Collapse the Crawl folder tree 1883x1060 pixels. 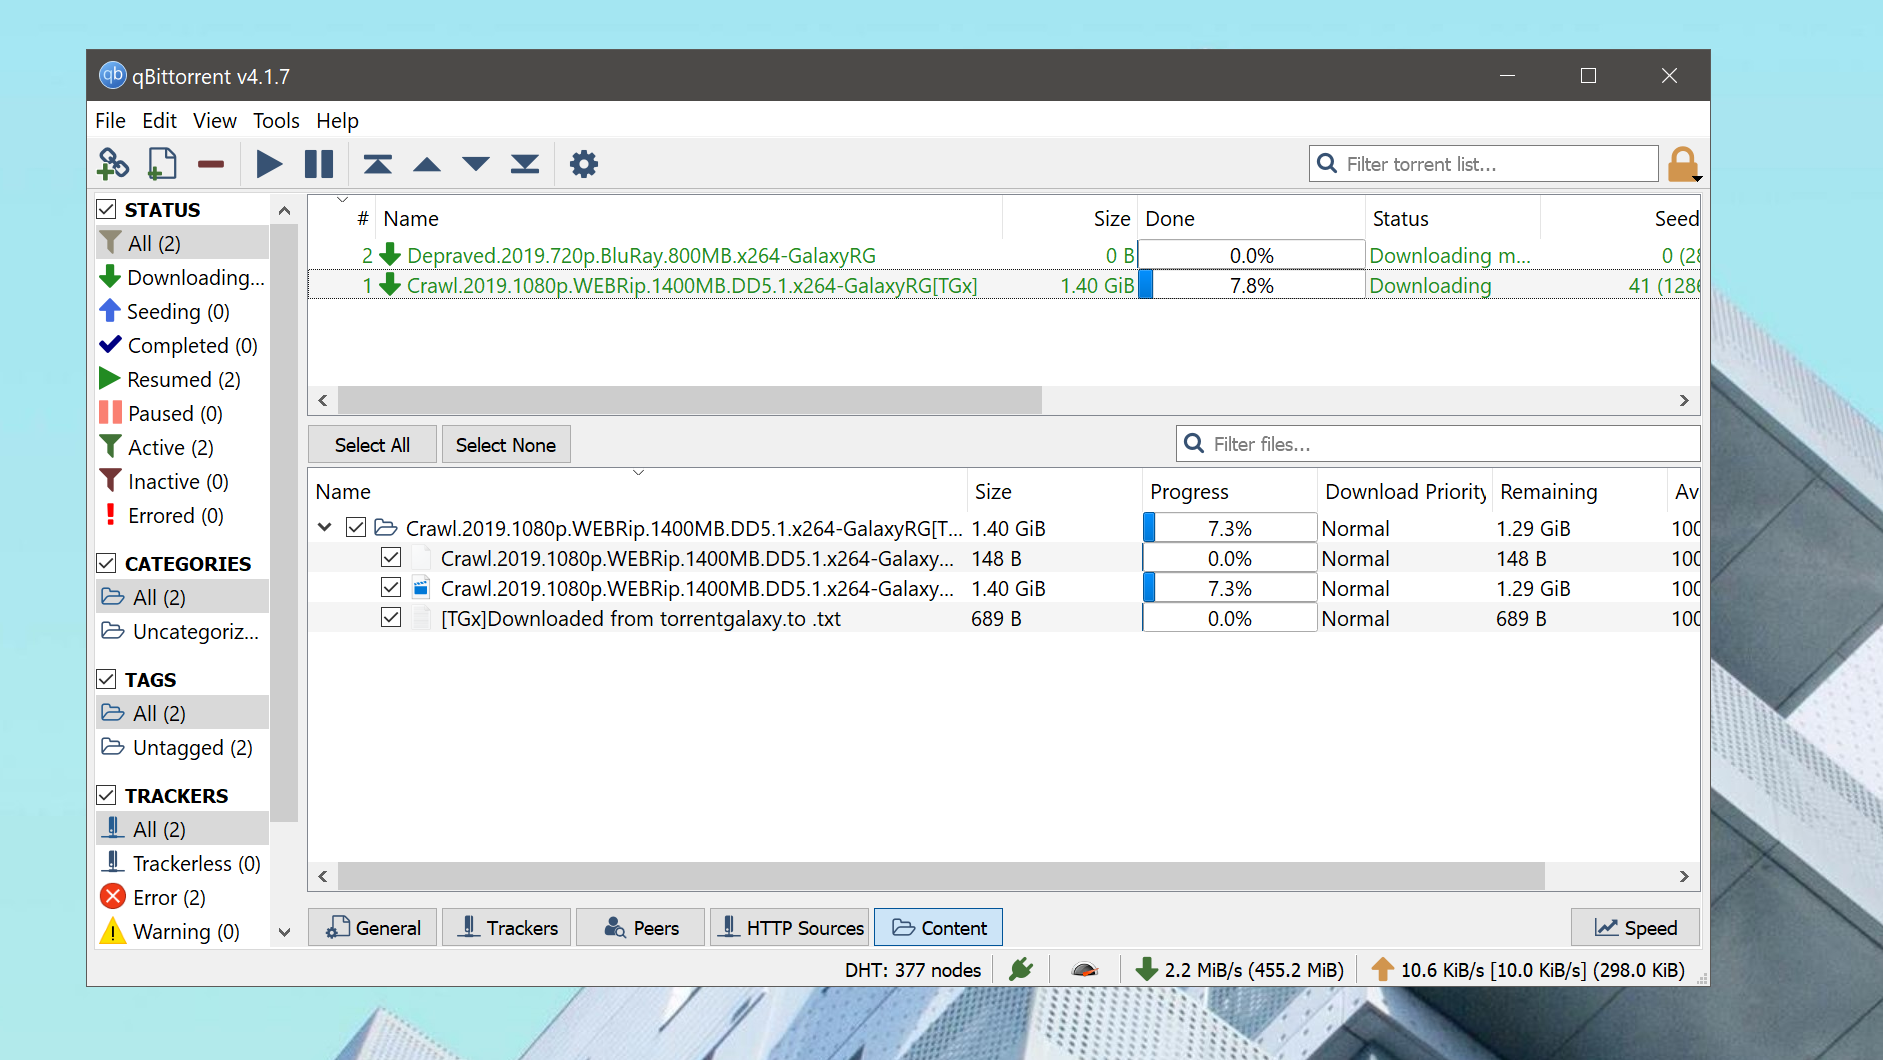325,527
